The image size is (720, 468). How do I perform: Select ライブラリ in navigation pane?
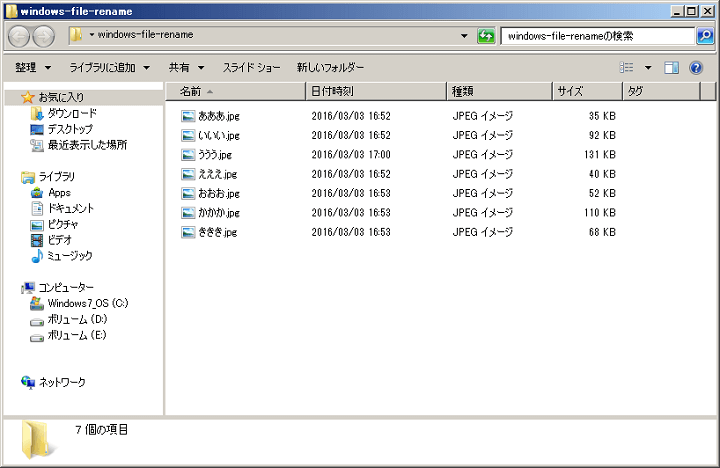tap(56, 177)
